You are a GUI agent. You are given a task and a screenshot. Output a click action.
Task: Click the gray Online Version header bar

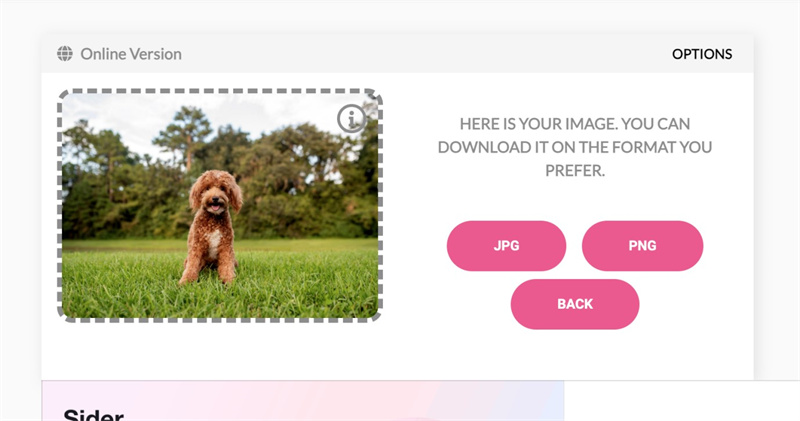point(397,54)
